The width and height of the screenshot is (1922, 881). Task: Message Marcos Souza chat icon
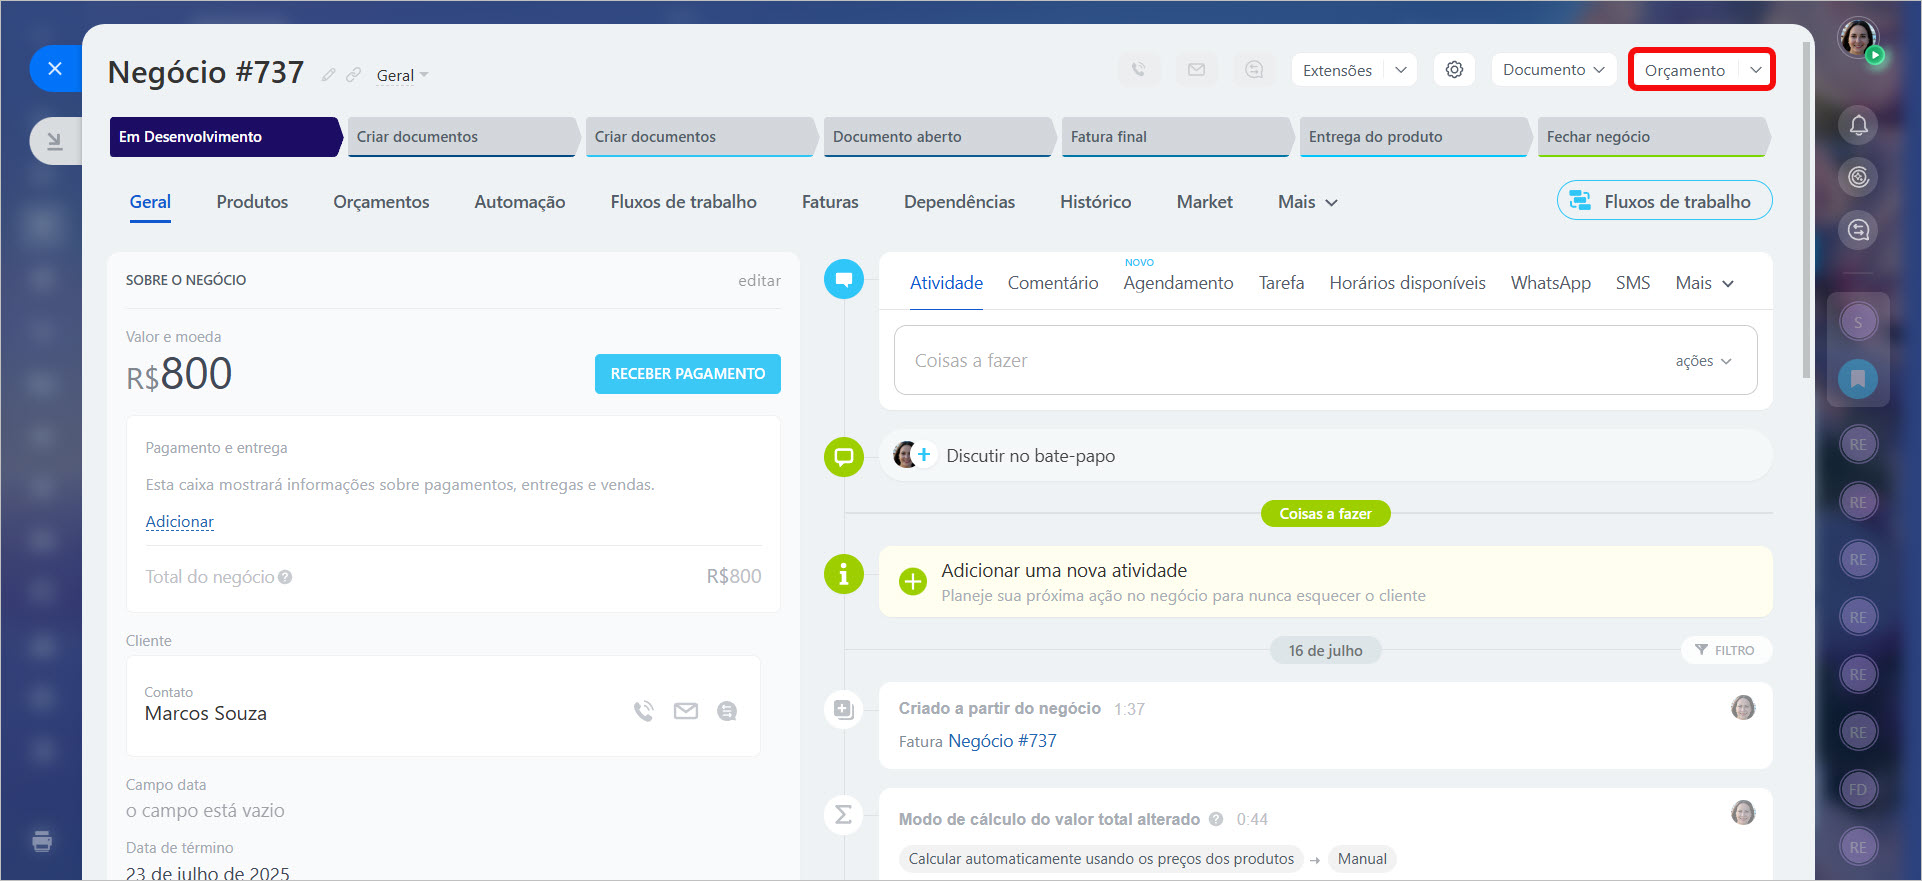727,711
